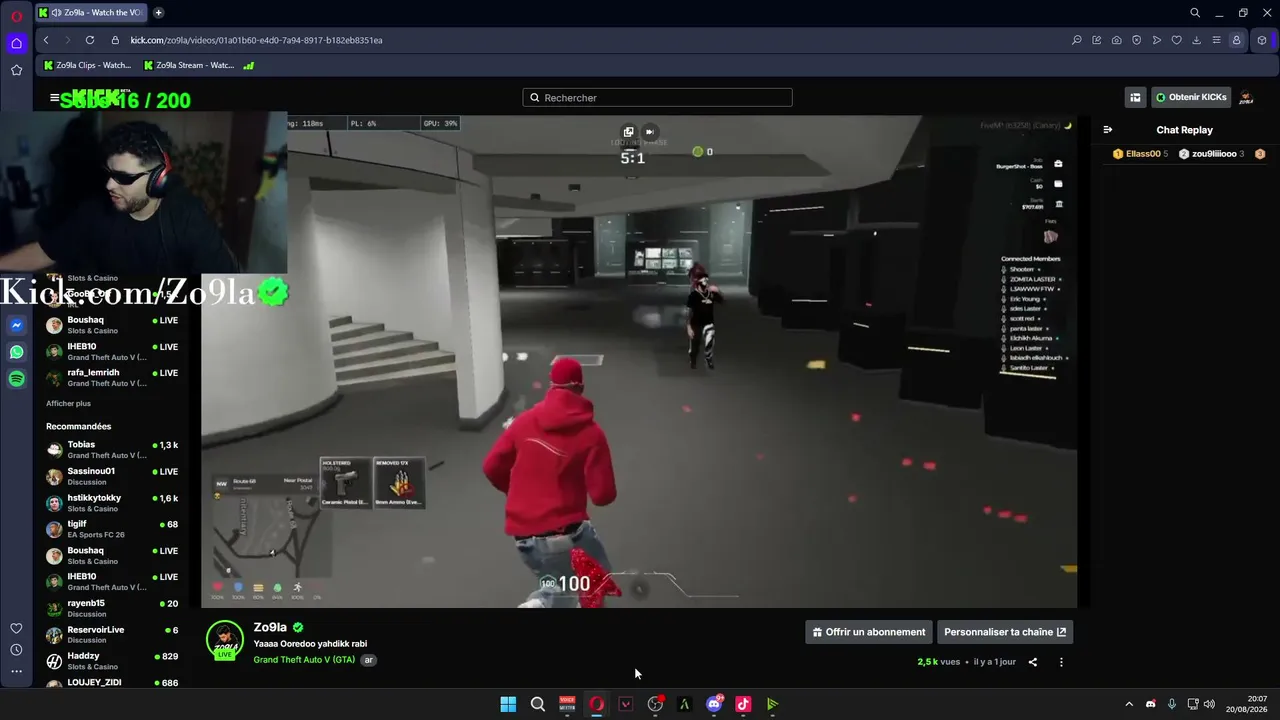Open search tabs magnifier in title bar
1280x720 pixels.
(x=1195, y=13)
